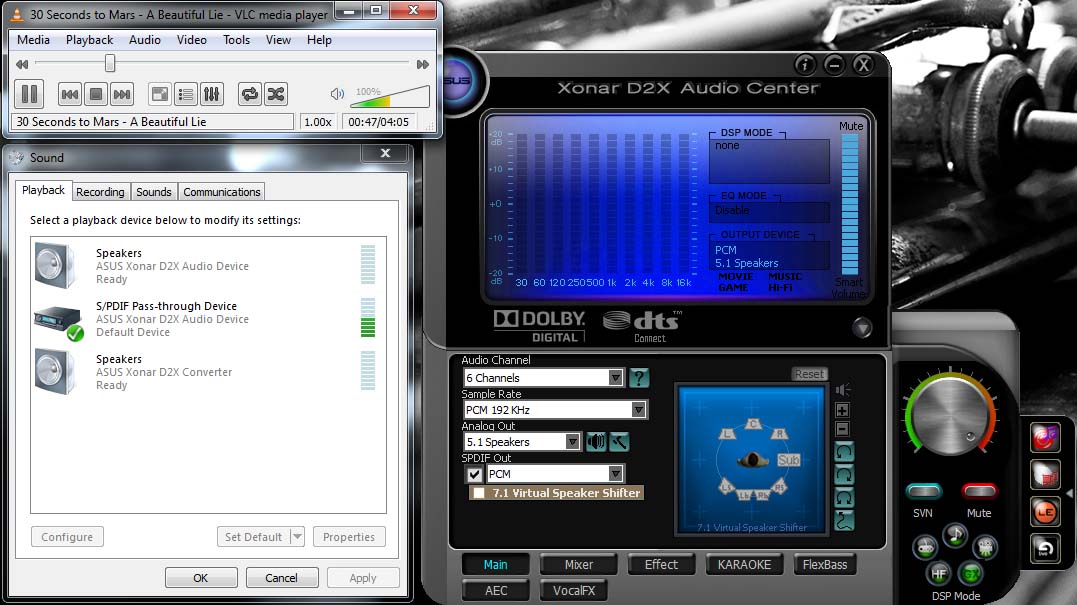Click the Apply button in Sound dialog

[363, 578]
